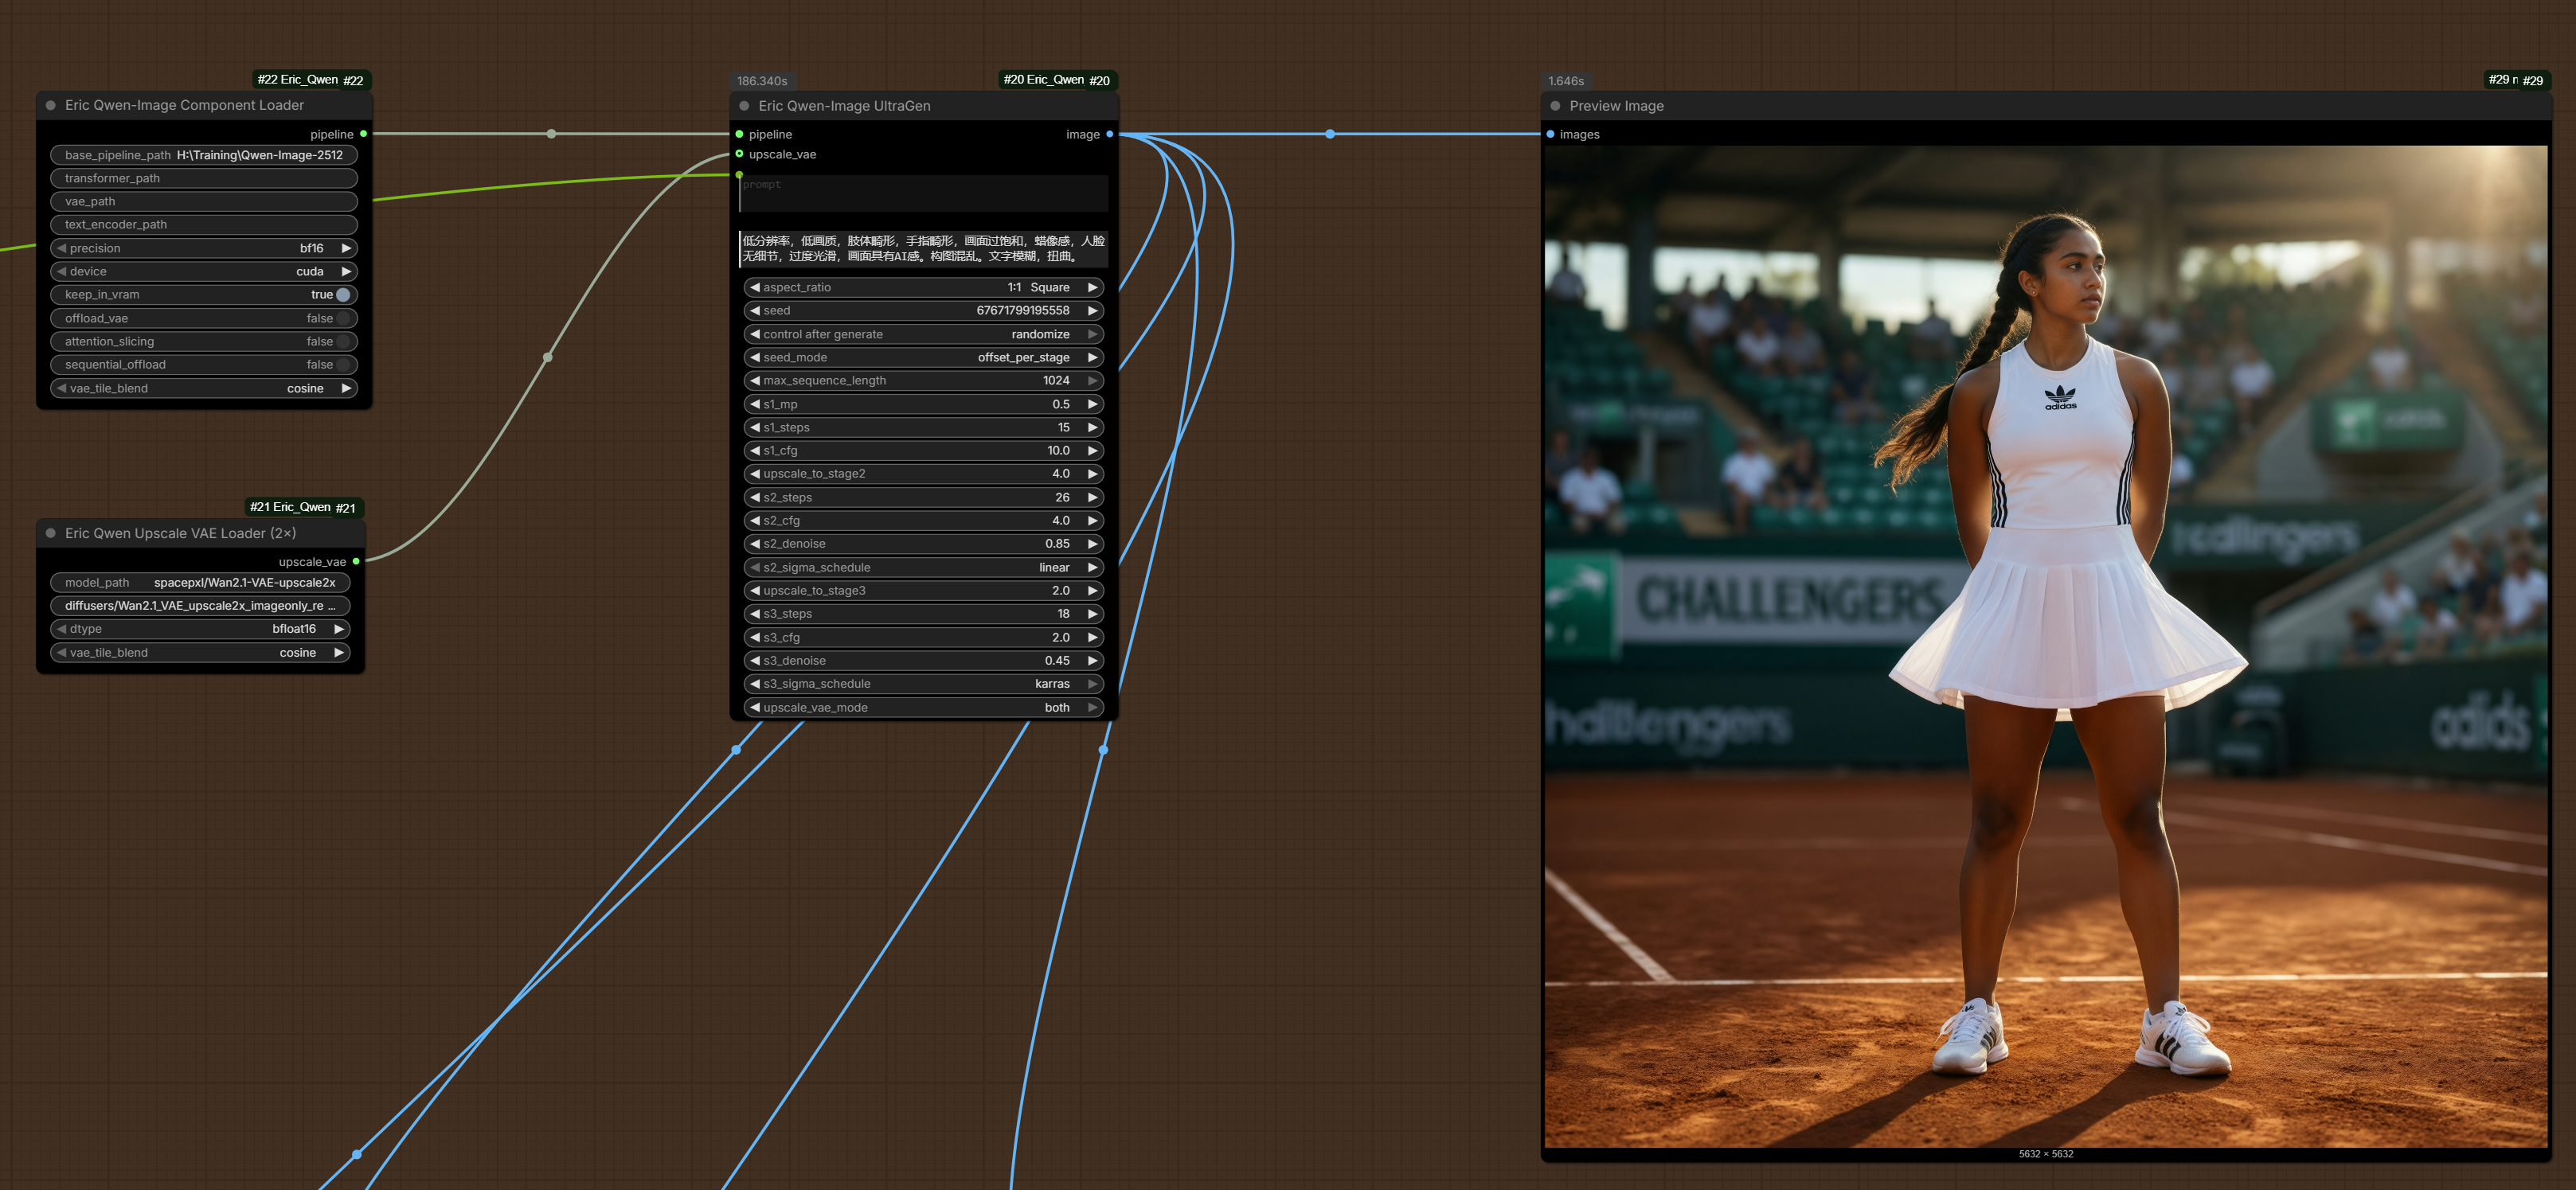Viewport: 2576px width, 1190px height.
Task: Click the max_sequence_length value
Action: (1056, 381)
